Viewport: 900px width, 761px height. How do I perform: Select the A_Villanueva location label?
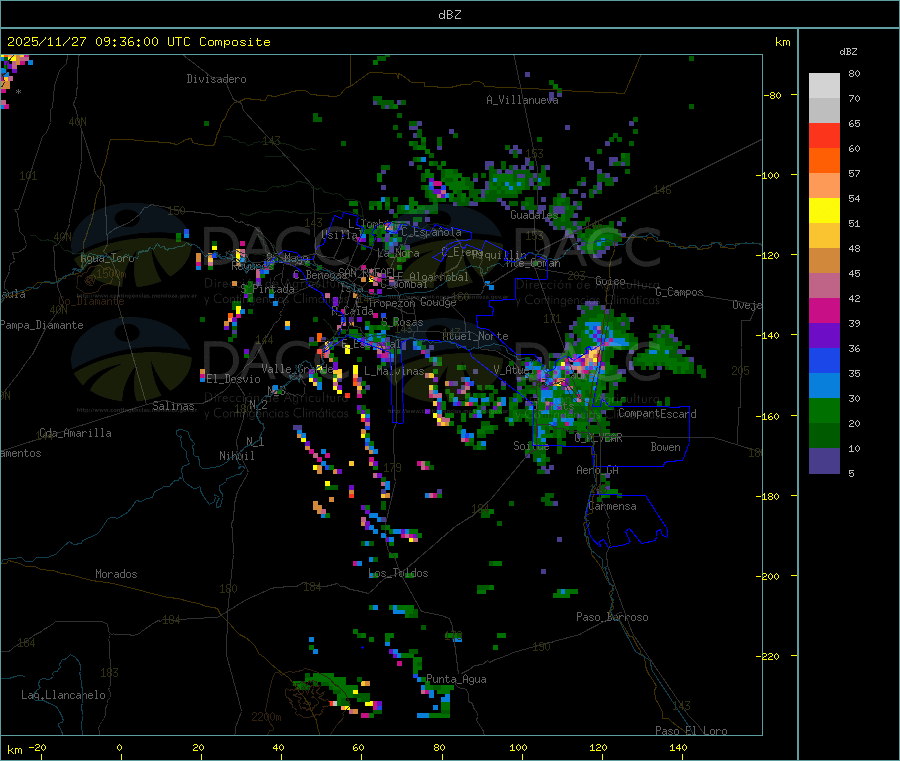(x=522, y=100)
